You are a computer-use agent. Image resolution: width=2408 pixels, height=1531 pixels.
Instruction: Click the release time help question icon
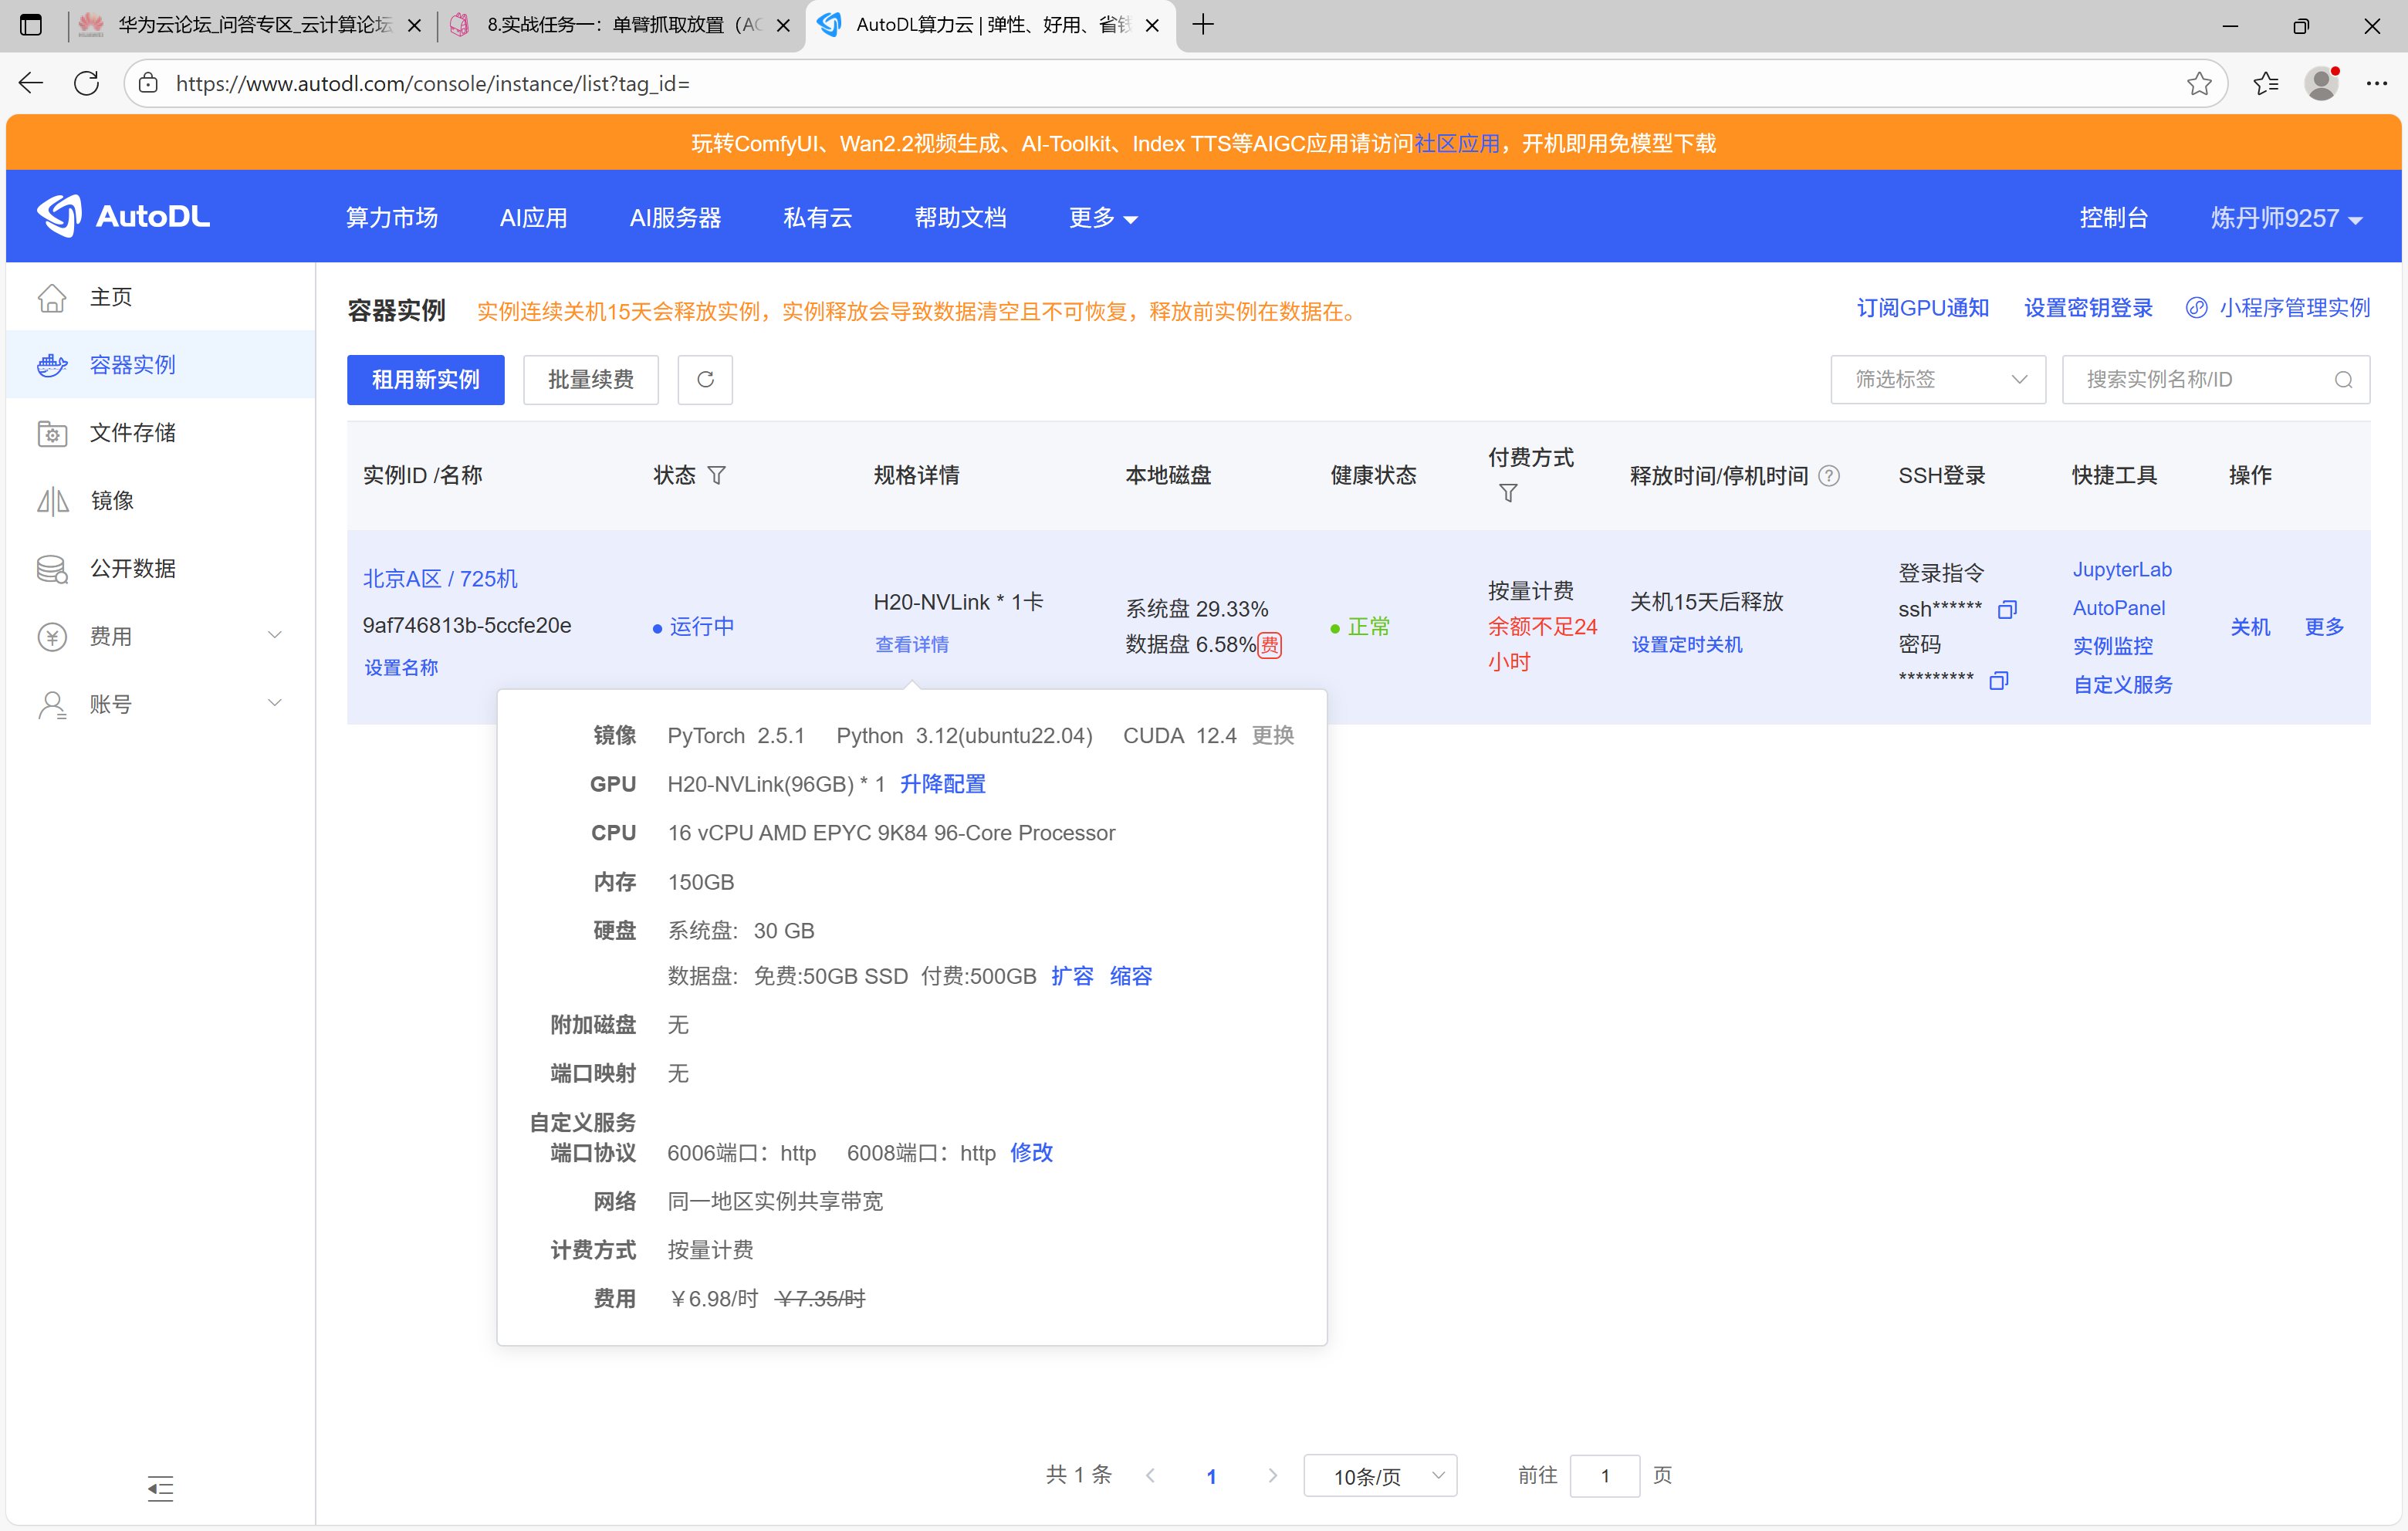1829,476
